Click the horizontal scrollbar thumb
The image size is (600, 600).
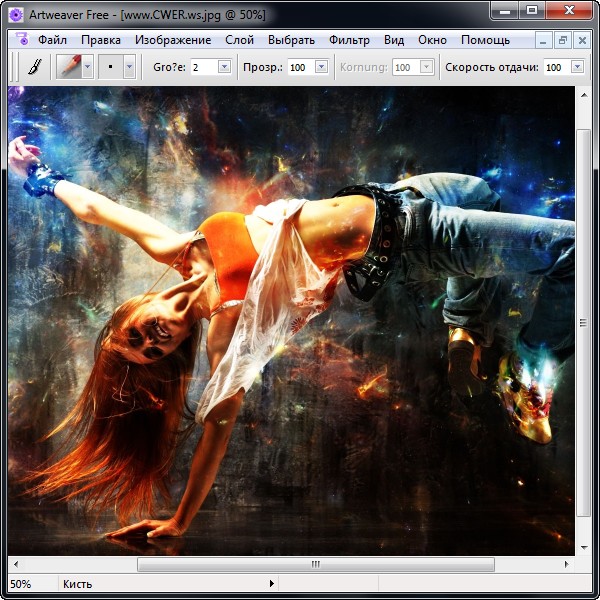pos(316,564)
